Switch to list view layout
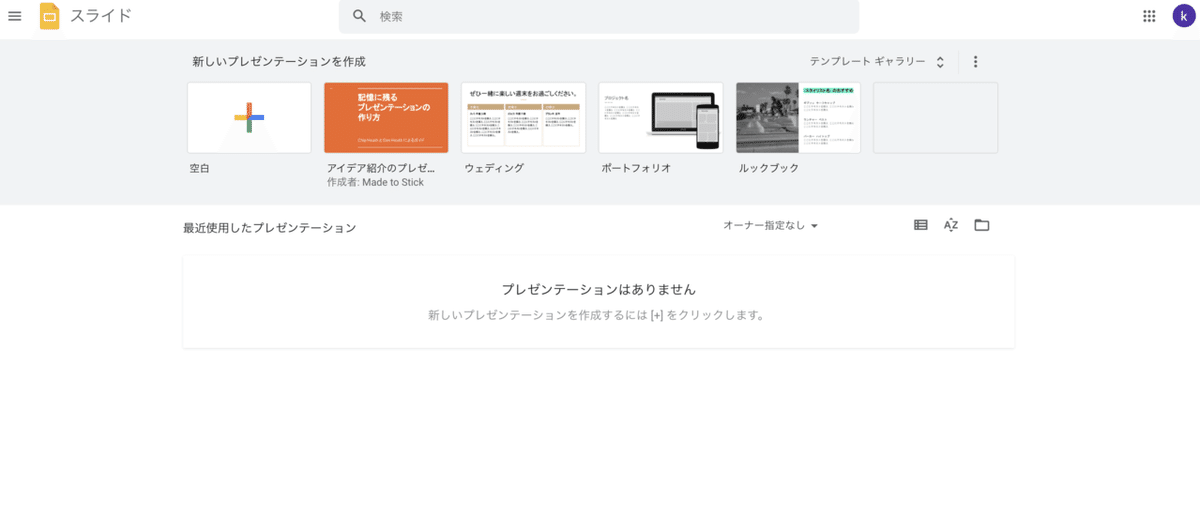The image size is (1200, 516). pos(921,225)
